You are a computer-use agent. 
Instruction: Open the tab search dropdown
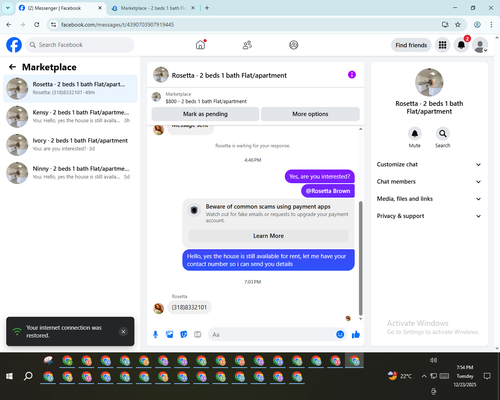[x=8, y=8]
